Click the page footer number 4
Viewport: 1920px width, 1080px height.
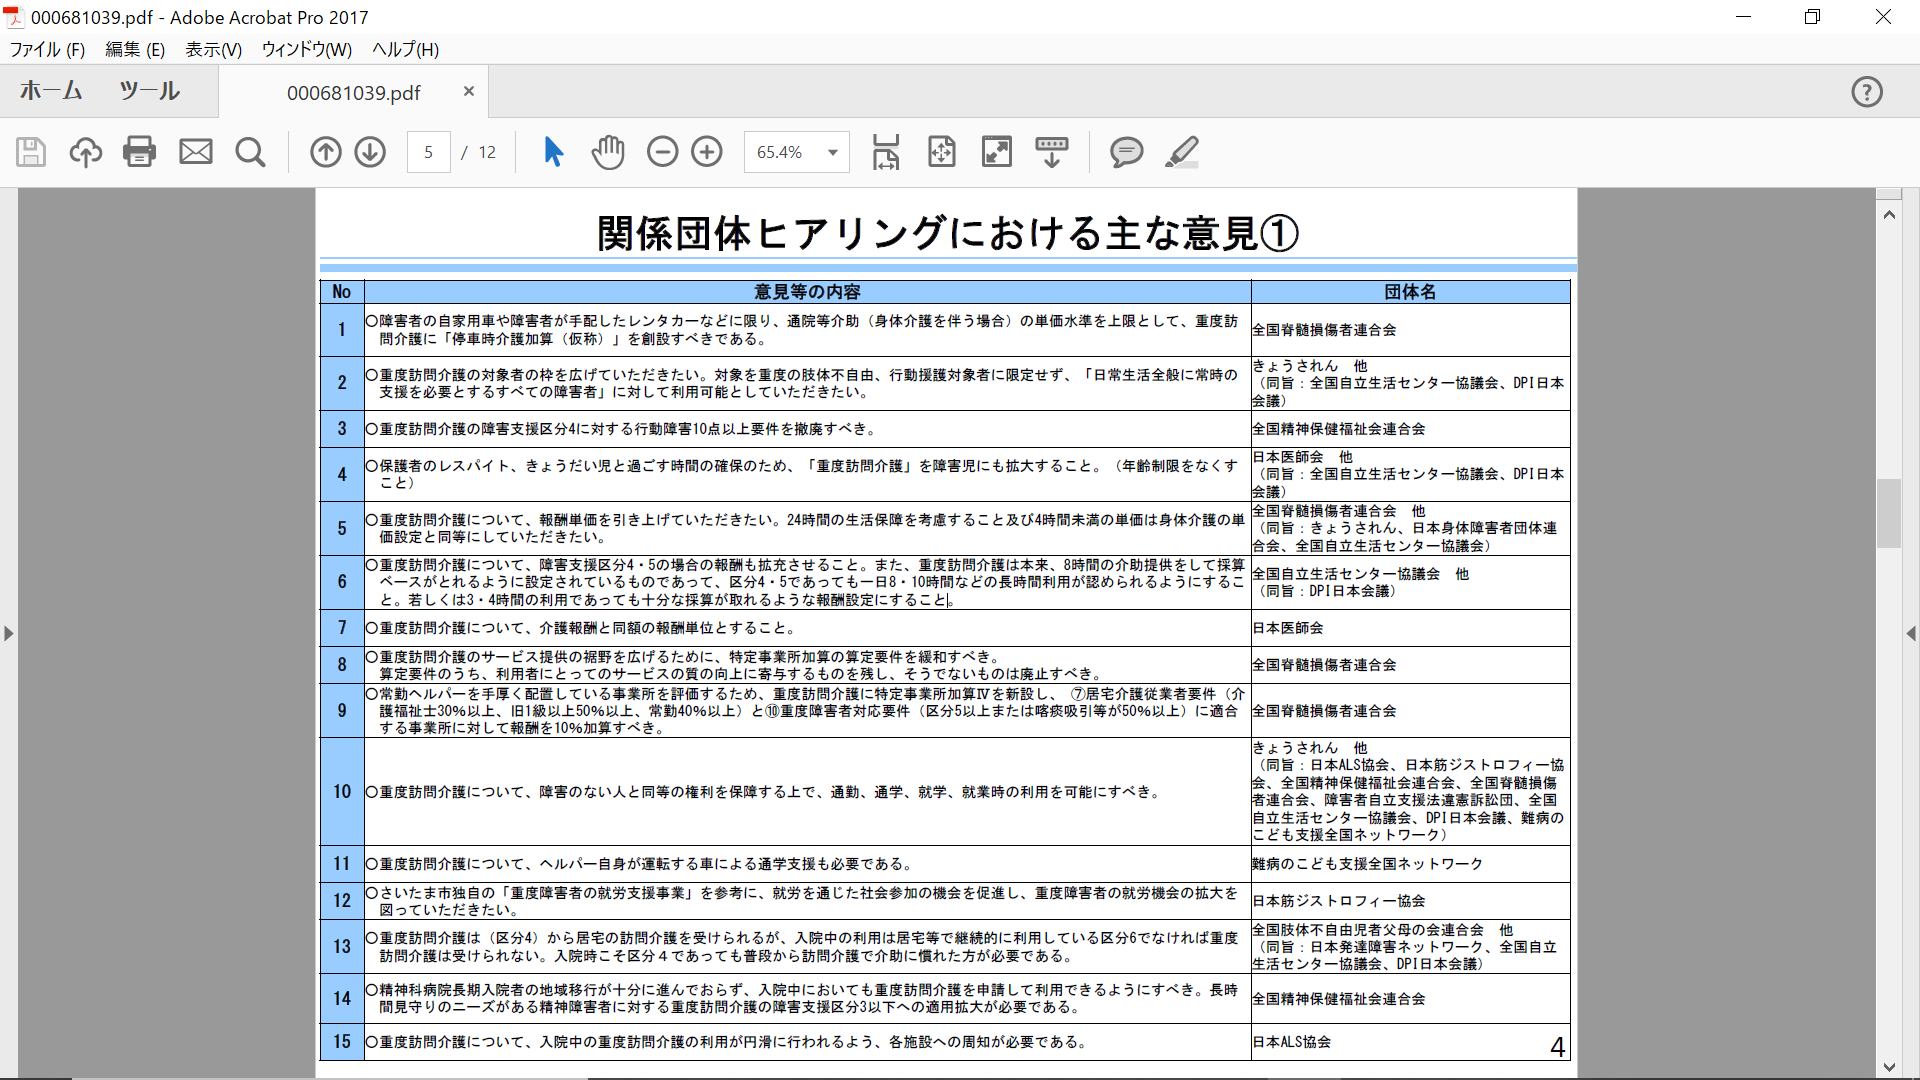point(1557,1047)
